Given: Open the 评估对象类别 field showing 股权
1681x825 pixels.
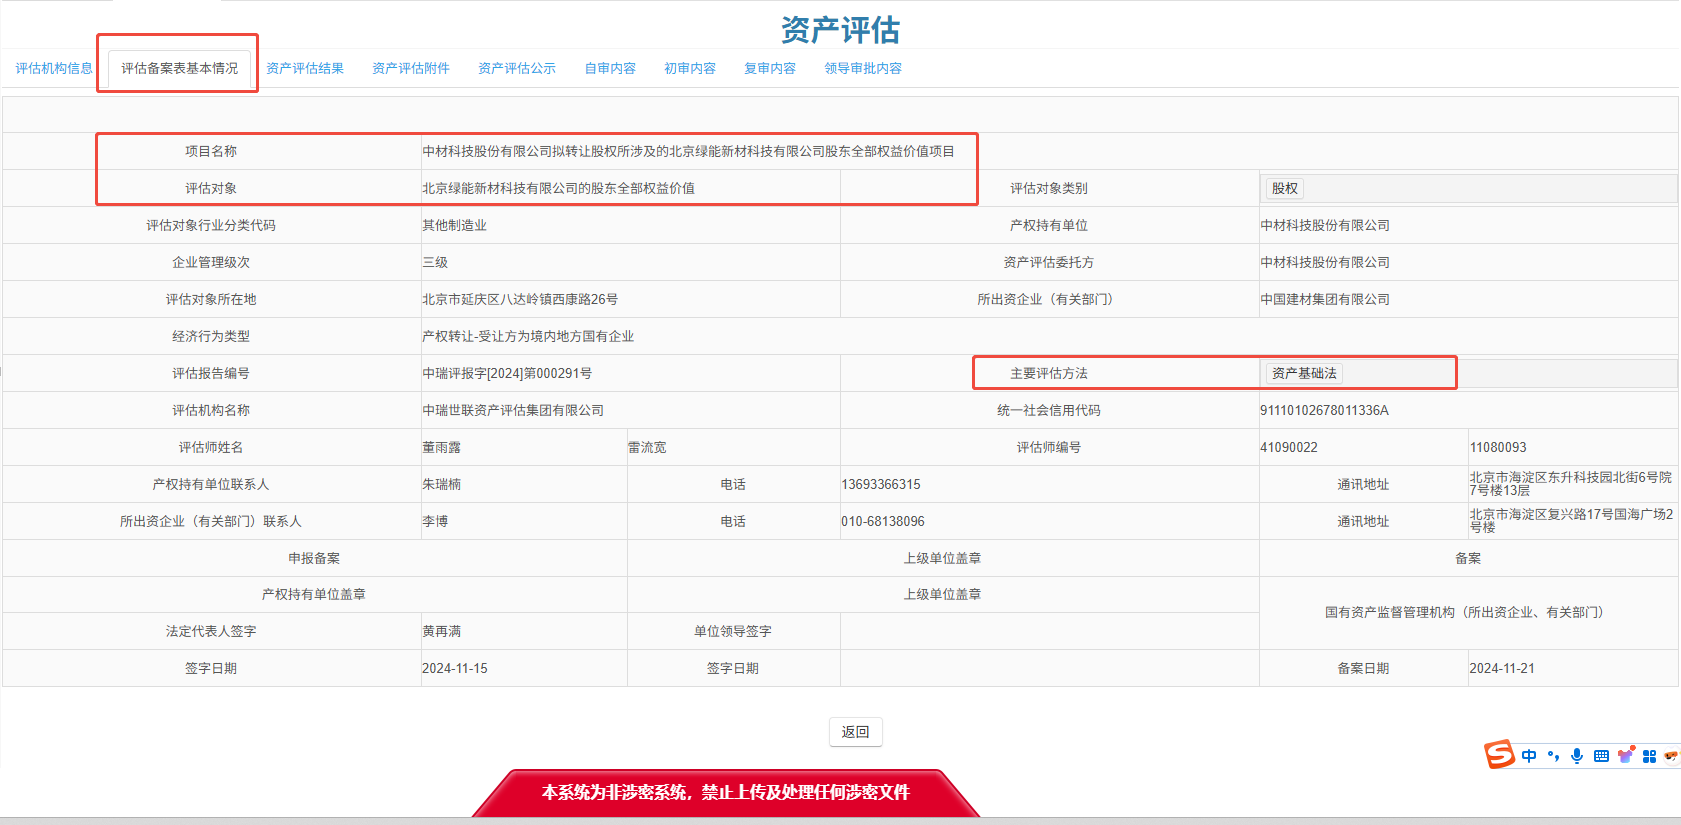Looking at the screenshot, I should pos(1468,188).
